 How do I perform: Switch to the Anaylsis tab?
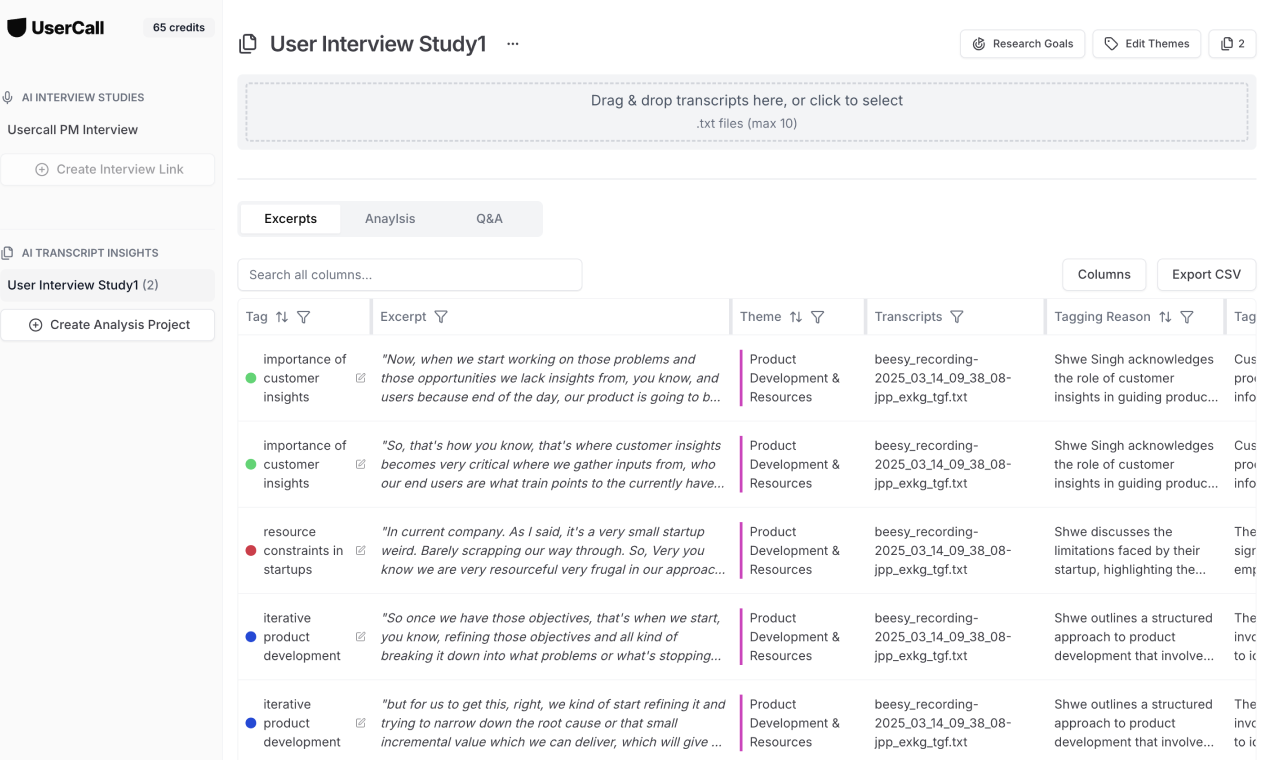(390, 219)
